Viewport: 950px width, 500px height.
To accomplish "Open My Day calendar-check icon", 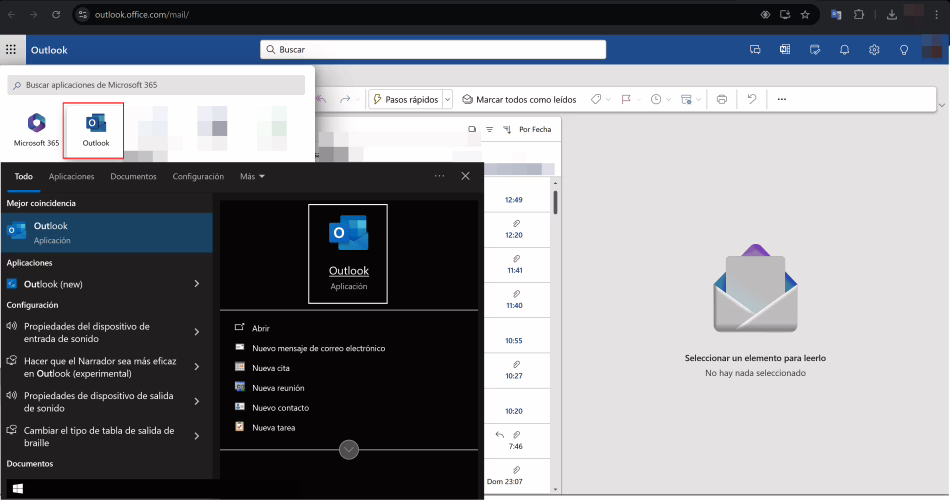I will (814, 50).
